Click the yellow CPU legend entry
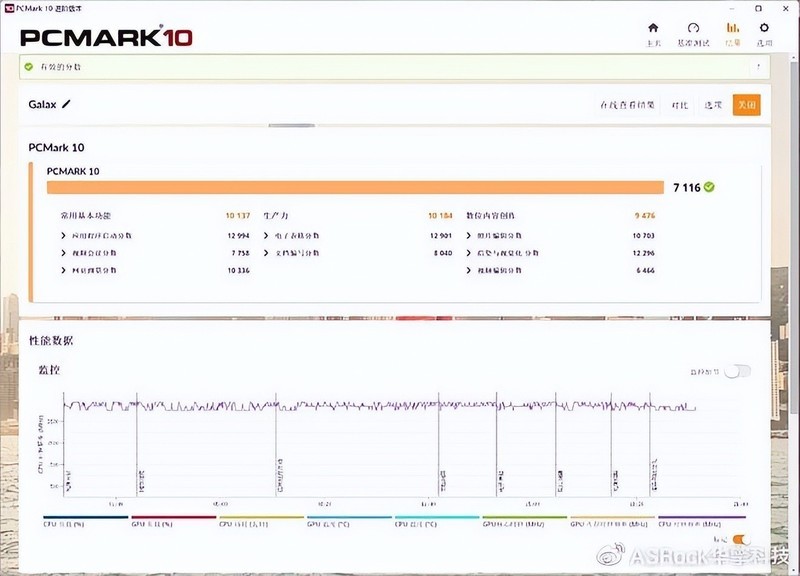 coord(261,521)
